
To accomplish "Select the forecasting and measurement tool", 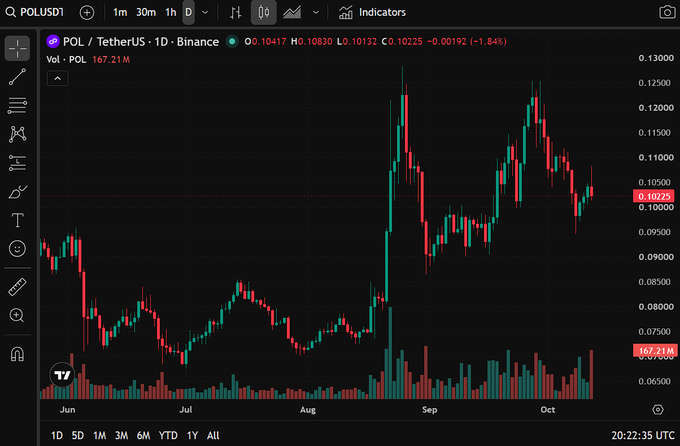I will pos(17,163).
